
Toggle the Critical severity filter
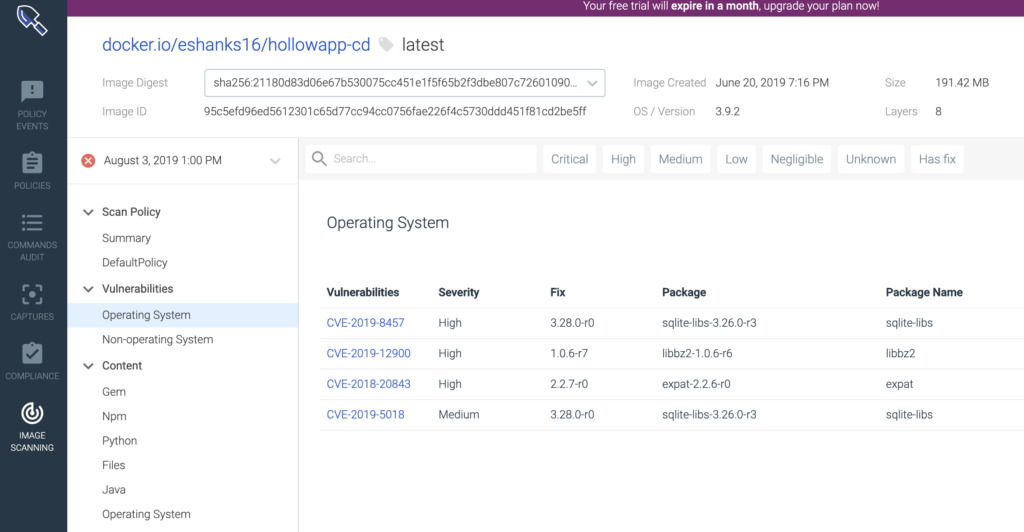tap(569, 159)
